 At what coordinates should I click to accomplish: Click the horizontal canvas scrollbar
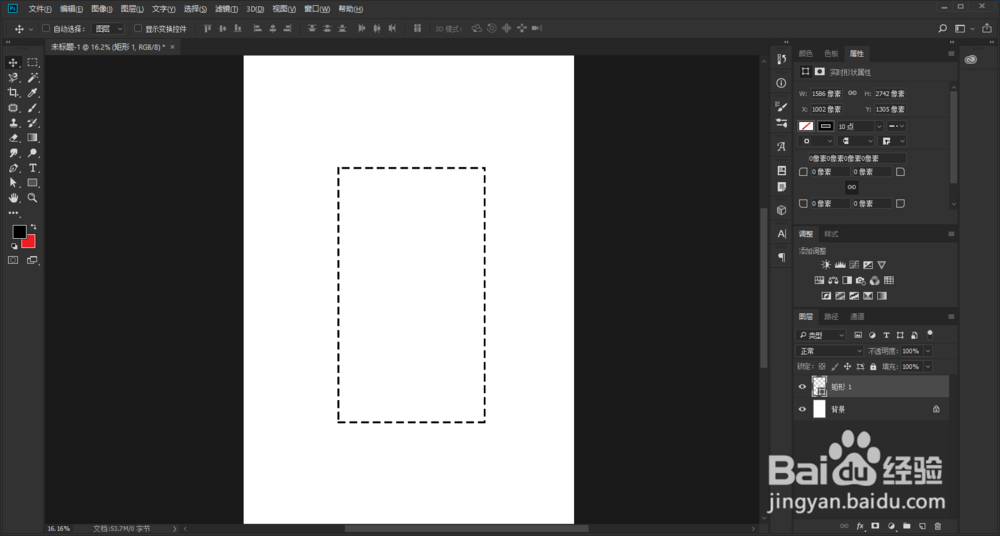coord(467,528)
